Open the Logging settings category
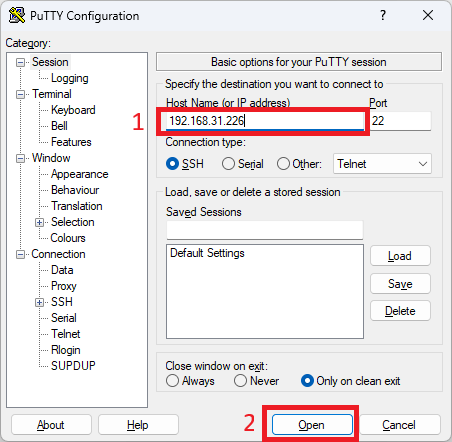The width and height of the screenshot is (452, 442). point(69,78)
